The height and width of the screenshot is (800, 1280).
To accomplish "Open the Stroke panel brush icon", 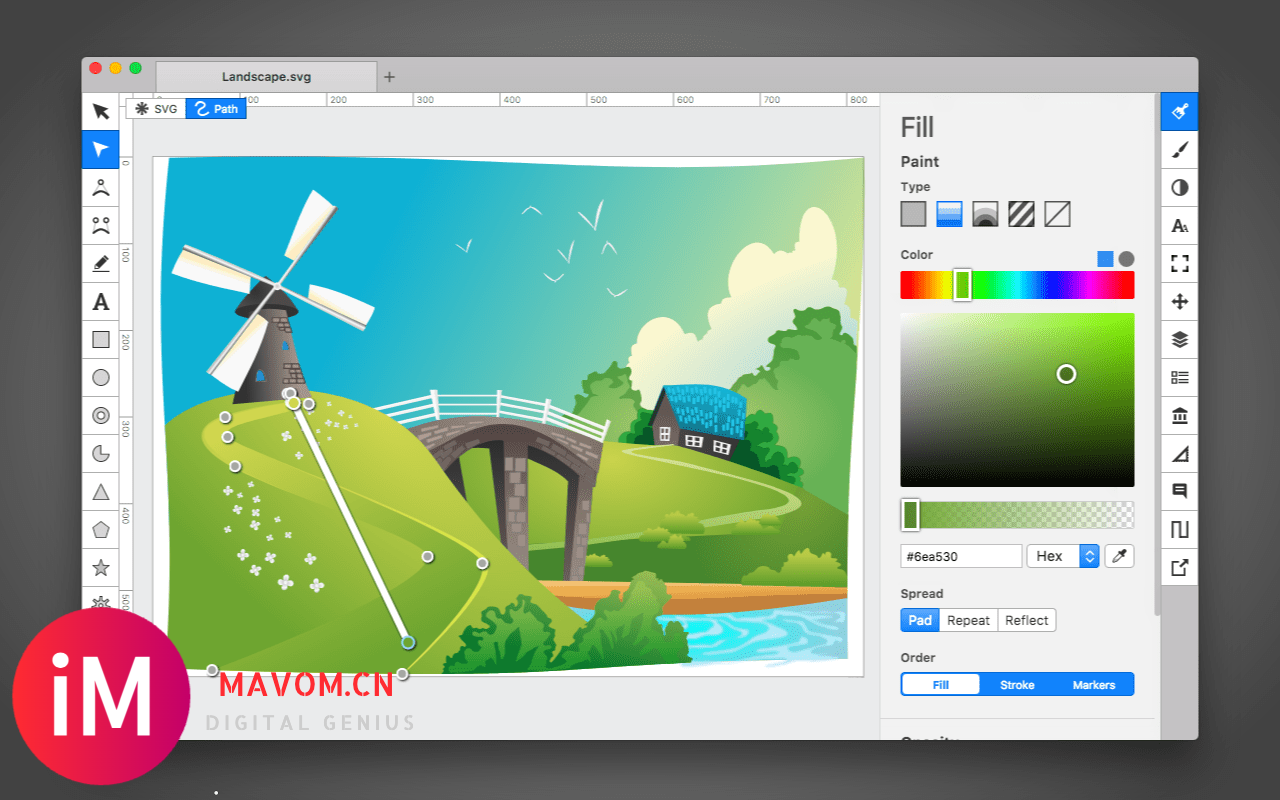I will (1179, 149).
